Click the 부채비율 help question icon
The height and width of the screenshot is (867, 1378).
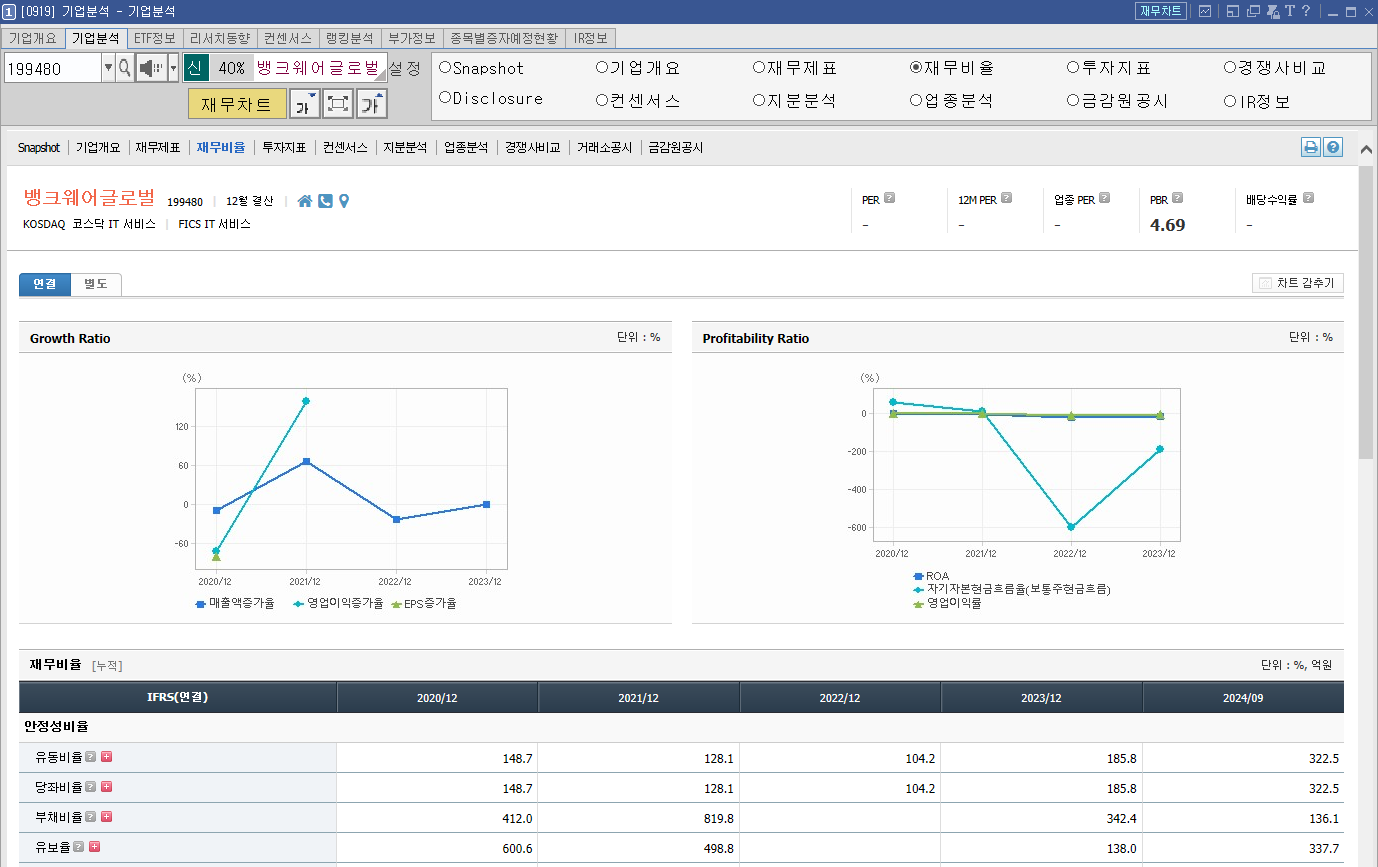point(90,816)
